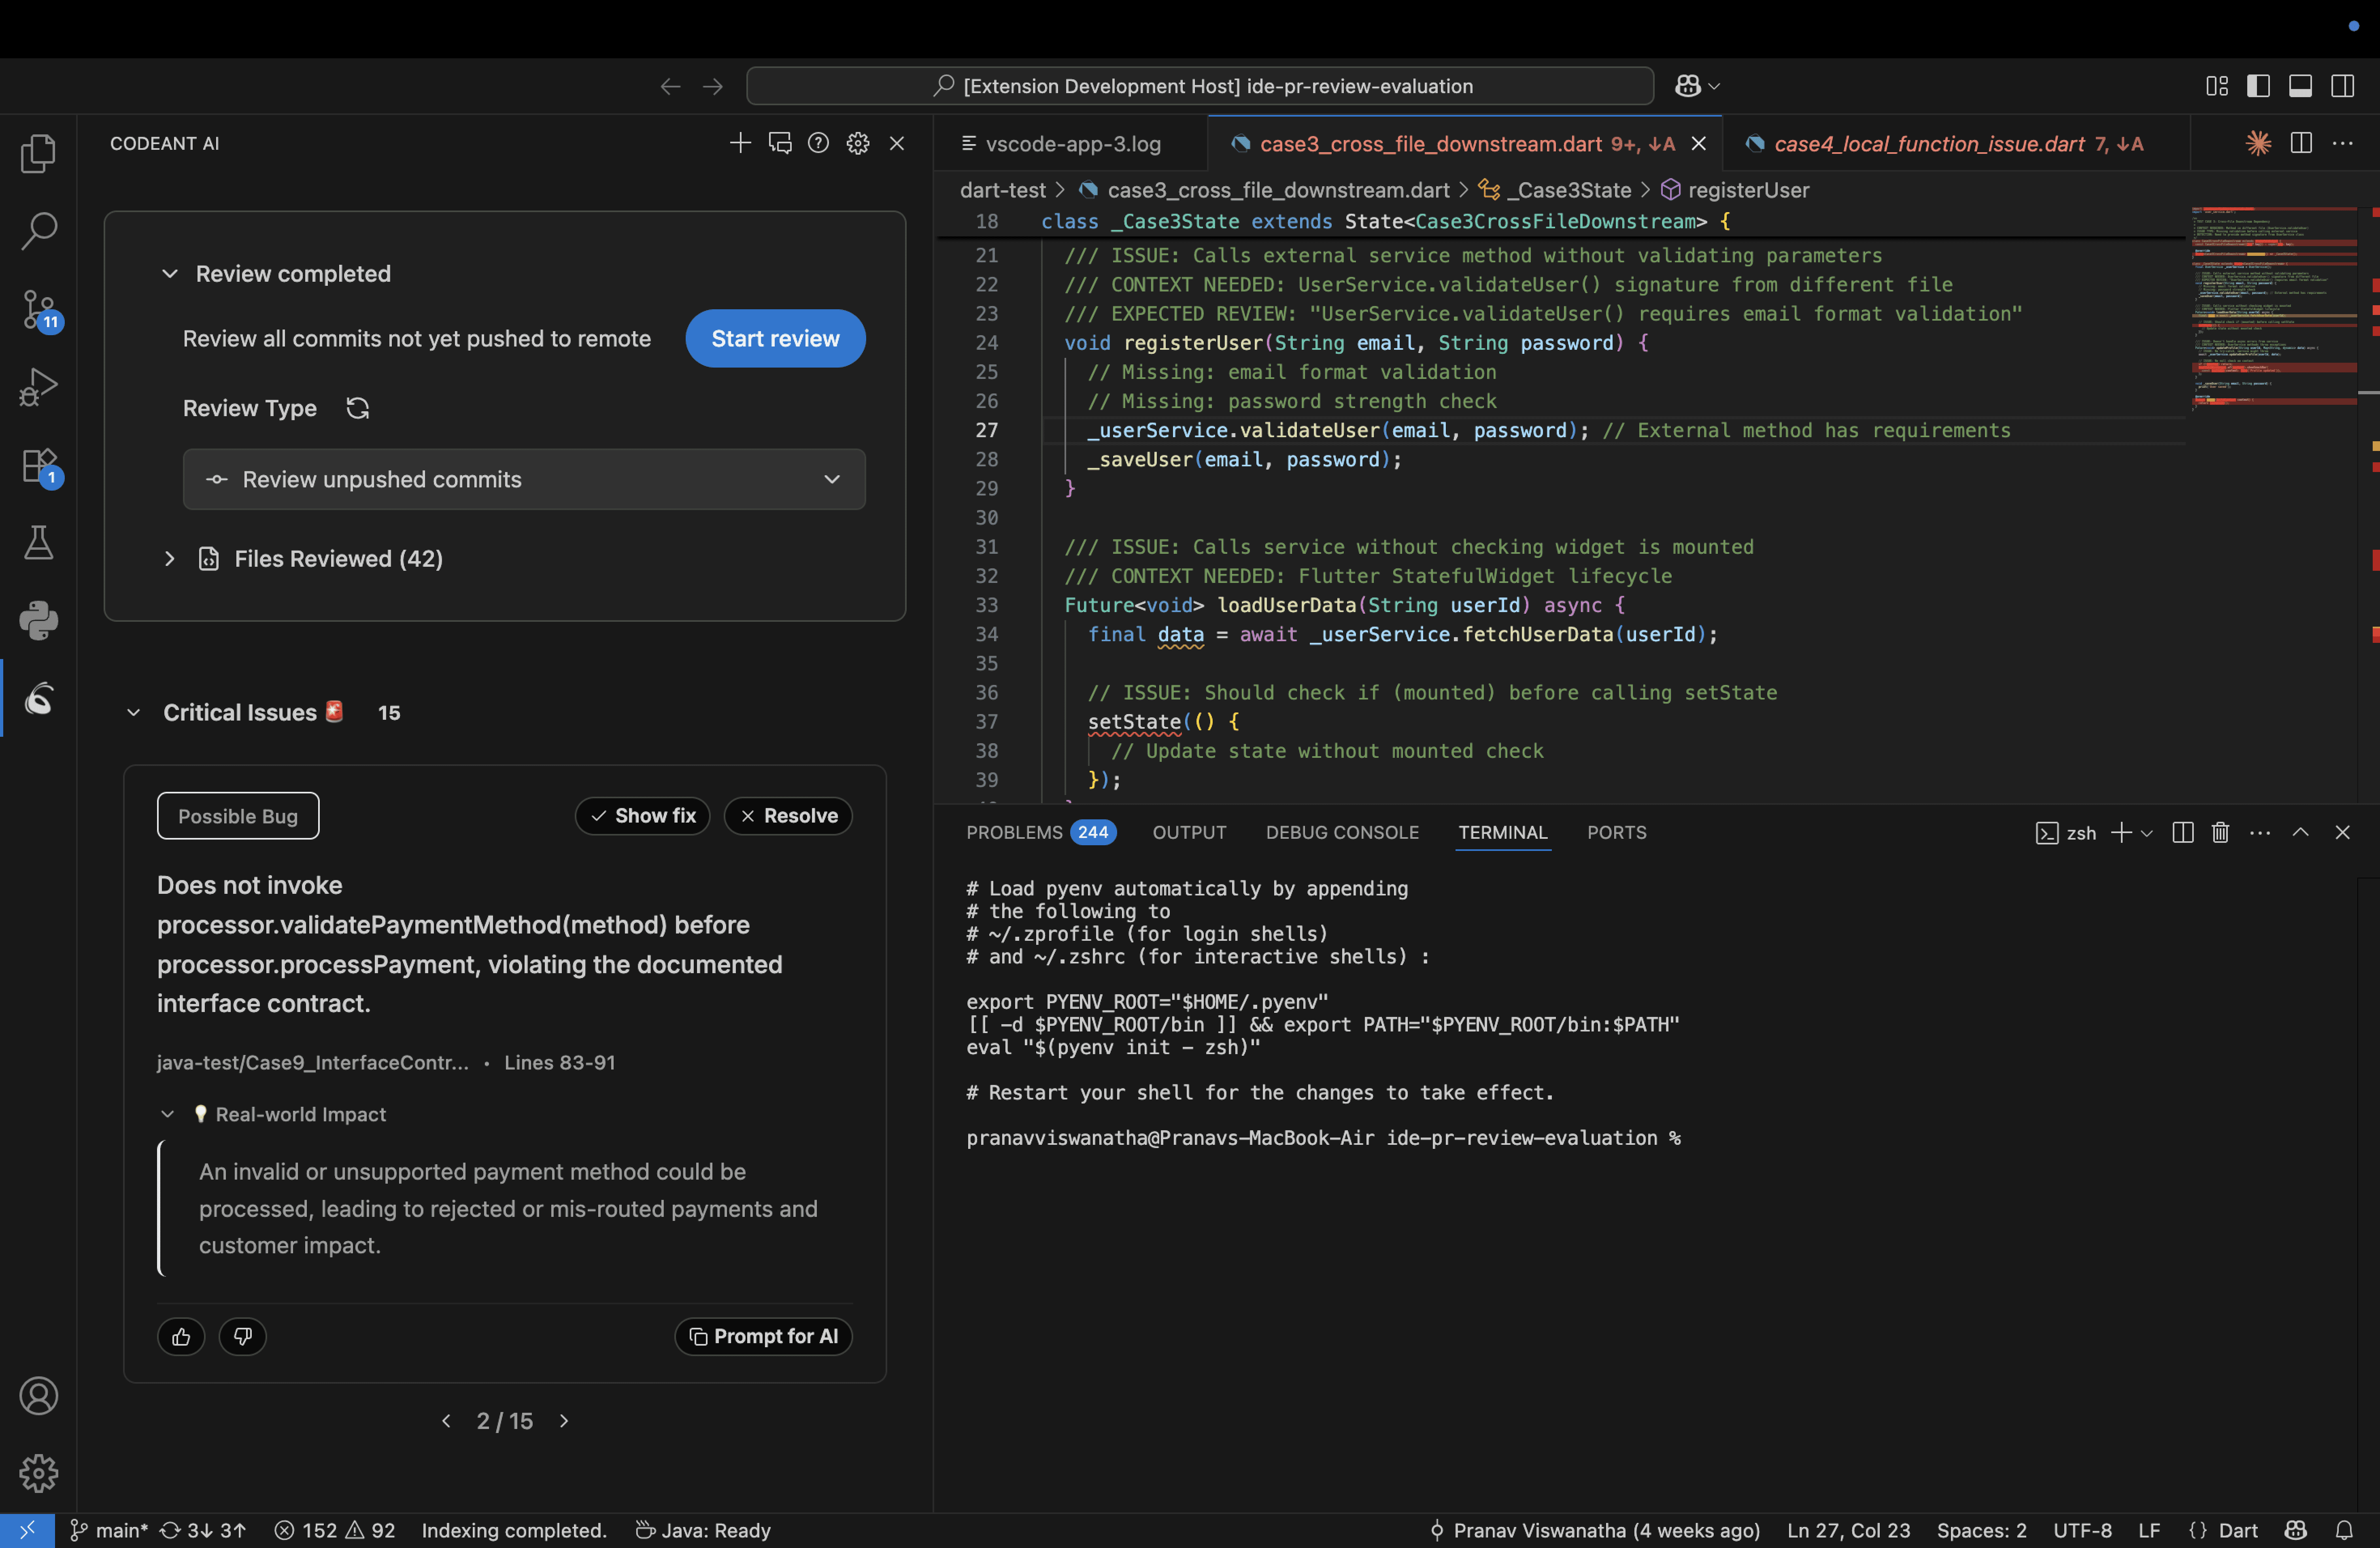This screenshot has height=1548, width=2380.
Task: Click the Start review button
Action: tap(775, 338)
